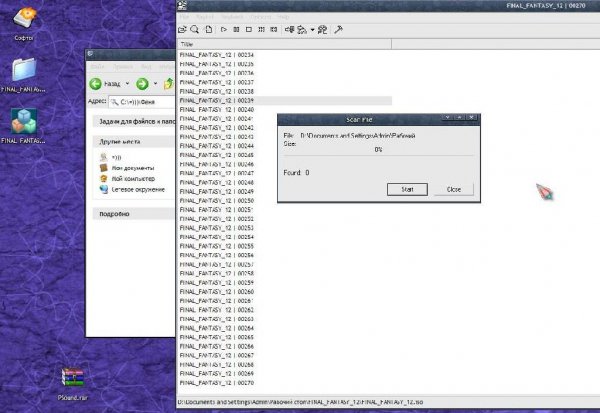The height and width of the screenshot is (413, 600).
Task: Stop playback with the square icon
Action: 249,29
